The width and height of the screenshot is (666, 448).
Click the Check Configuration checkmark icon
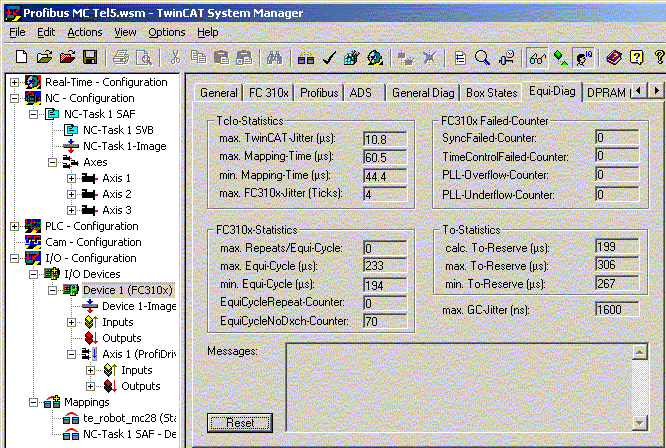pos(329,57)
